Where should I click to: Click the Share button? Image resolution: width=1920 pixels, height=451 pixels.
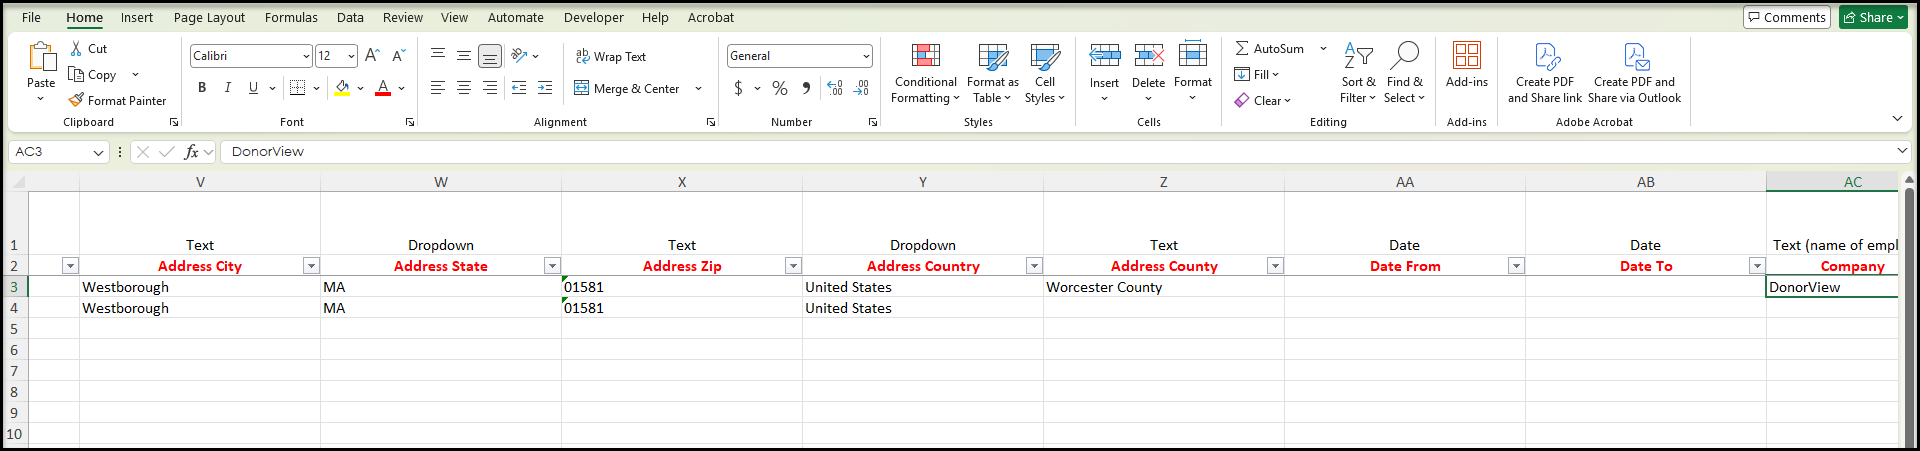click(x=1873, y=17)
